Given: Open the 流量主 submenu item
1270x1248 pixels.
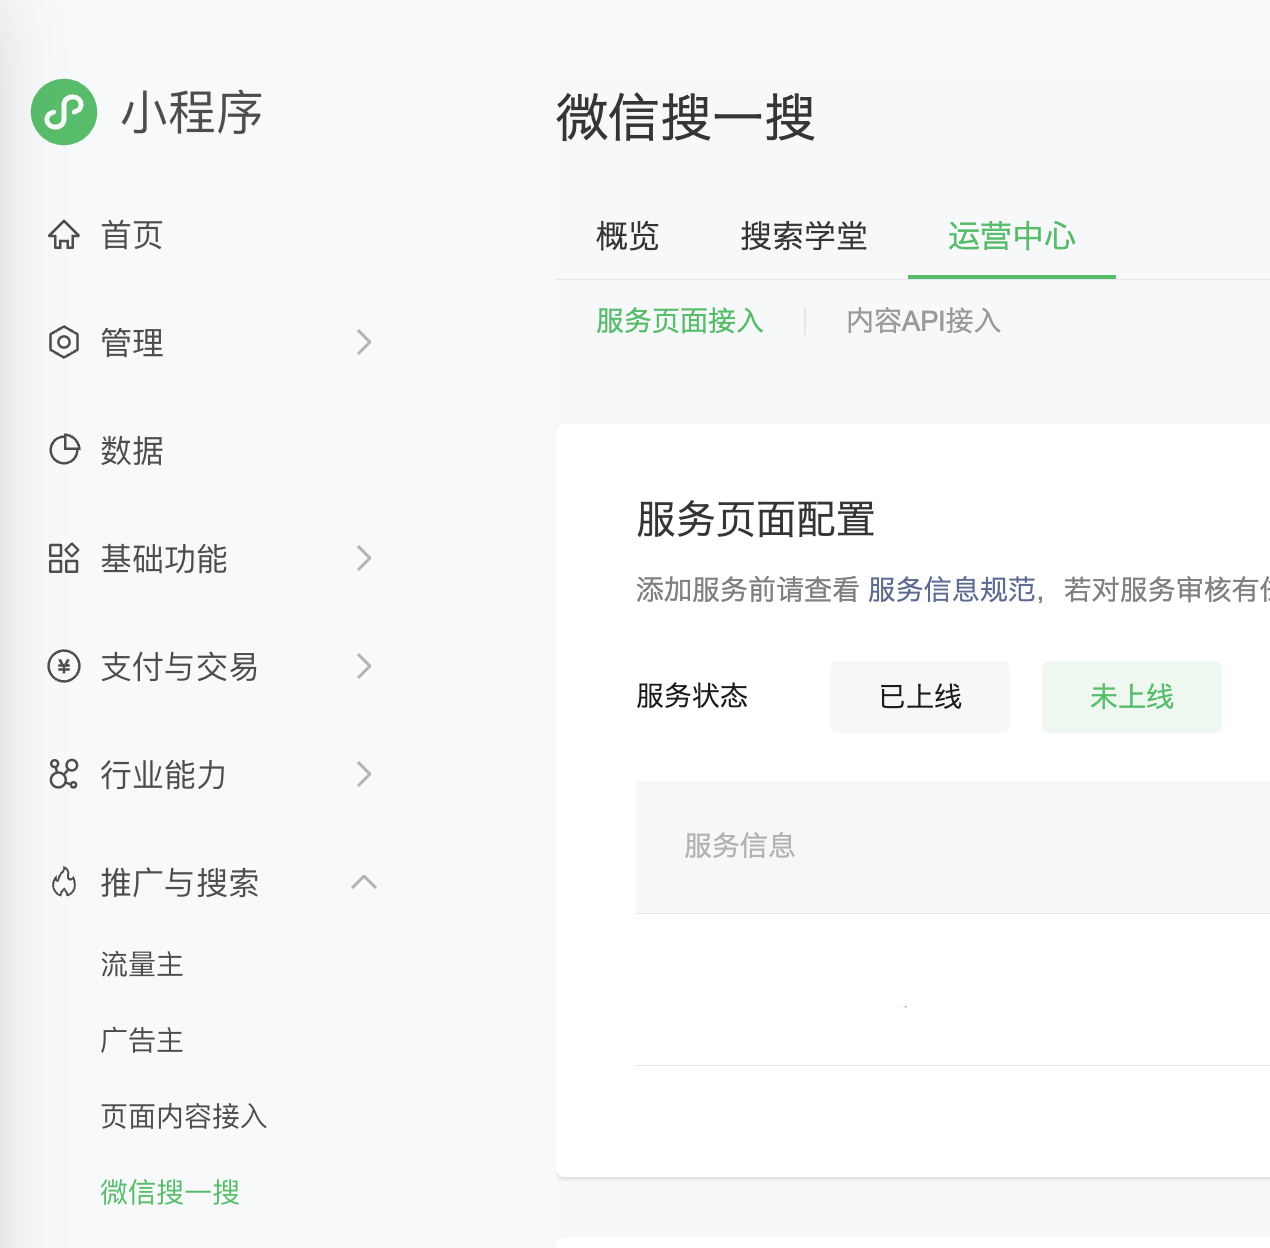Looking at the screenshot, I should pos(142,964).
